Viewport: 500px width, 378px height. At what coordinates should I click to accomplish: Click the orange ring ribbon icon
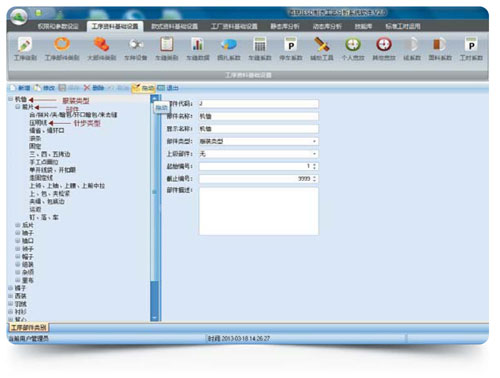62,44
